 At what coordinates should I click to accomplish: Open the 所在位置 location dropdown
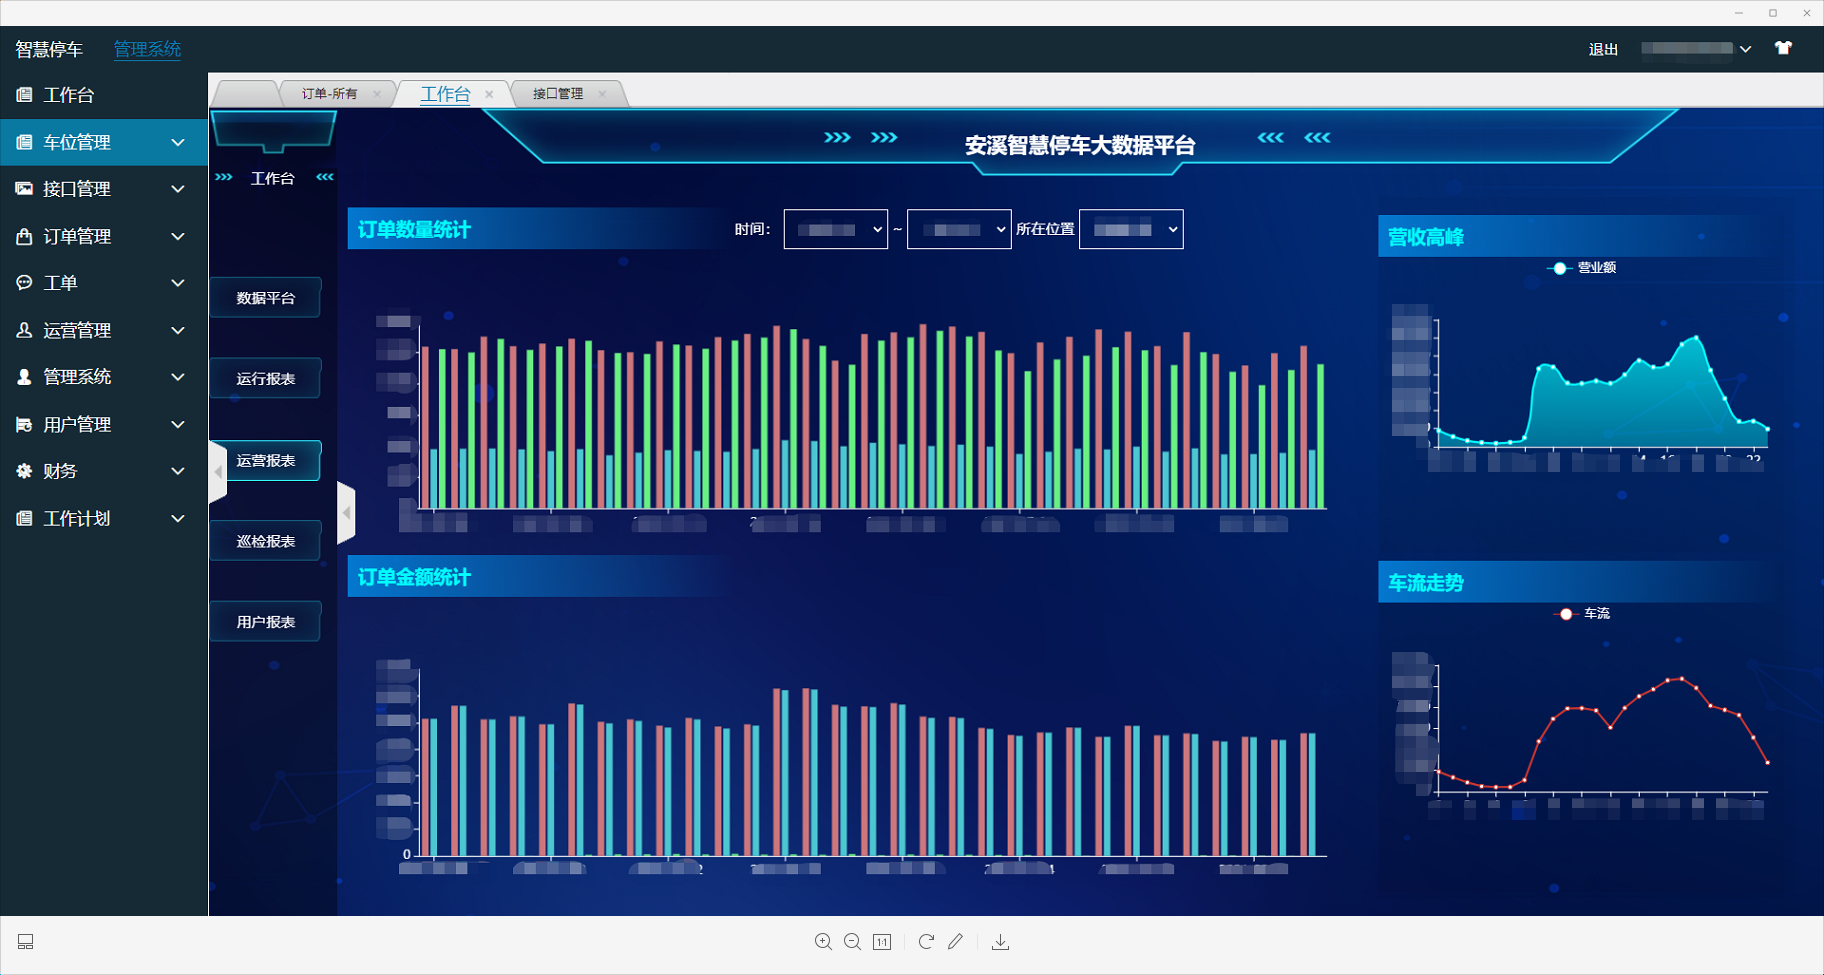coord(1131,229)
